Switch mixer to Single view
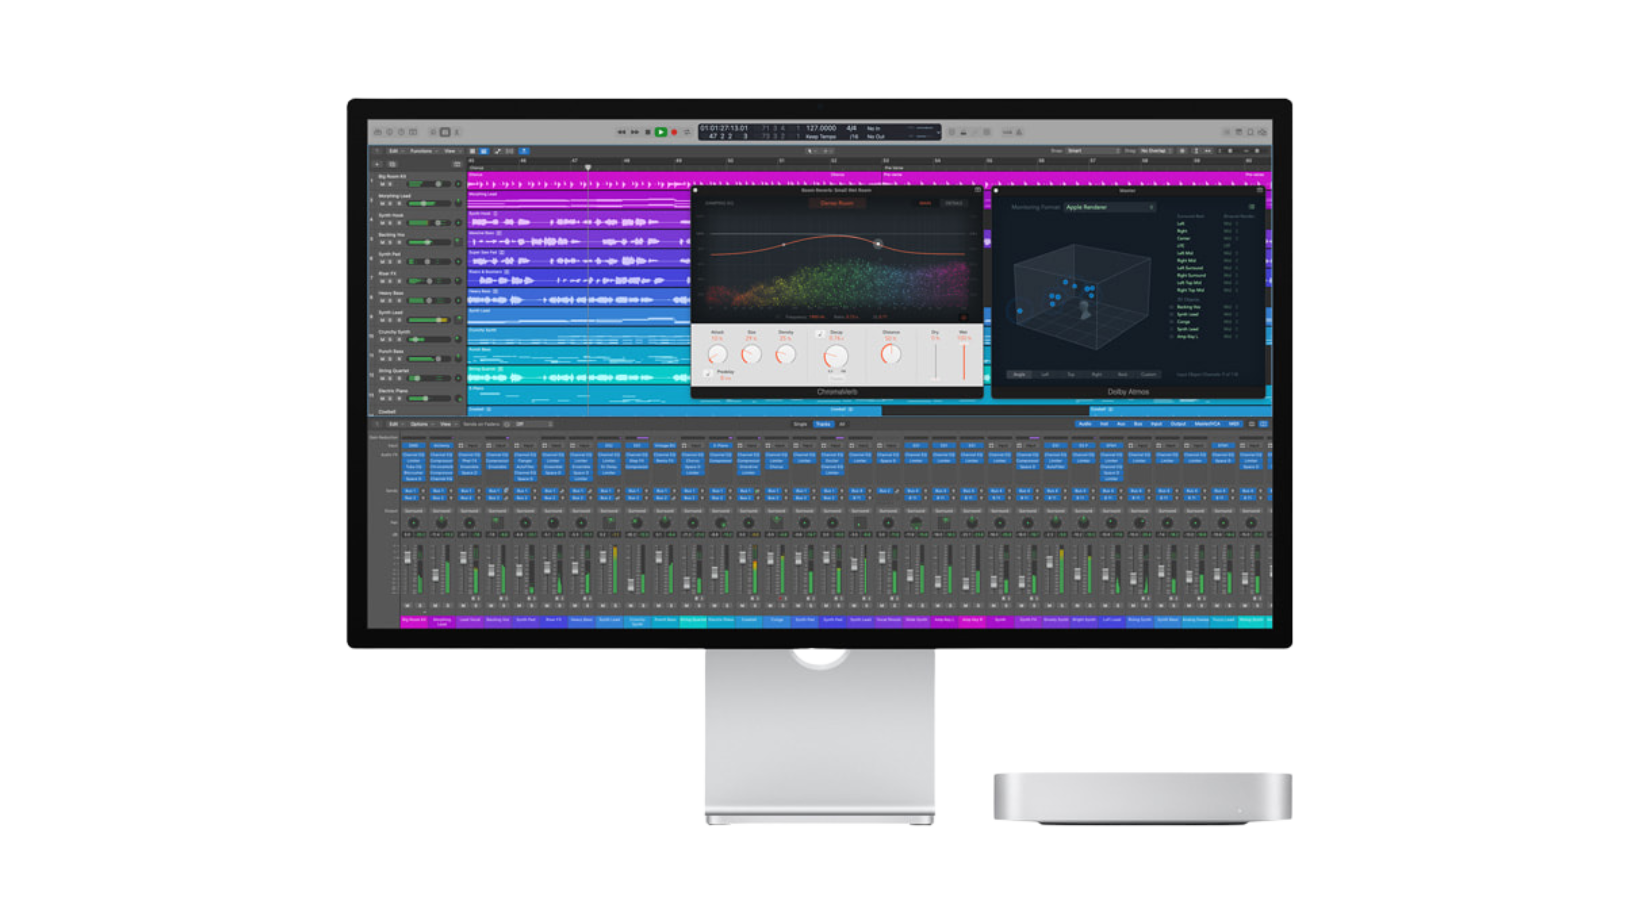The width and height of the screenshot is (1640, 924). (800, 424)
